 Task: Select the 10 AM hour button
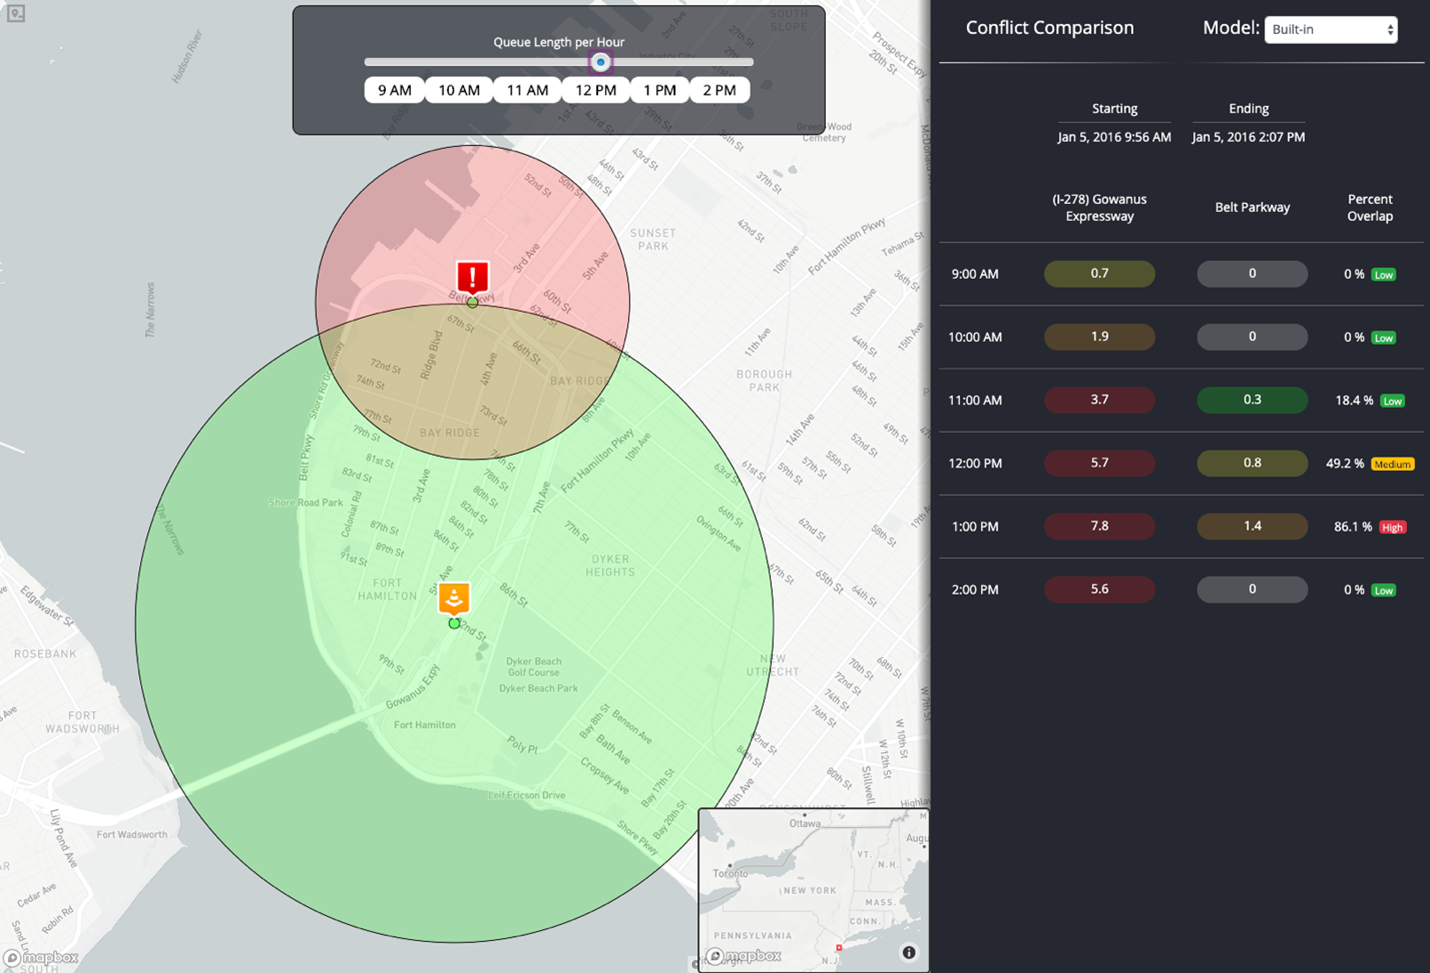(459, 90)
